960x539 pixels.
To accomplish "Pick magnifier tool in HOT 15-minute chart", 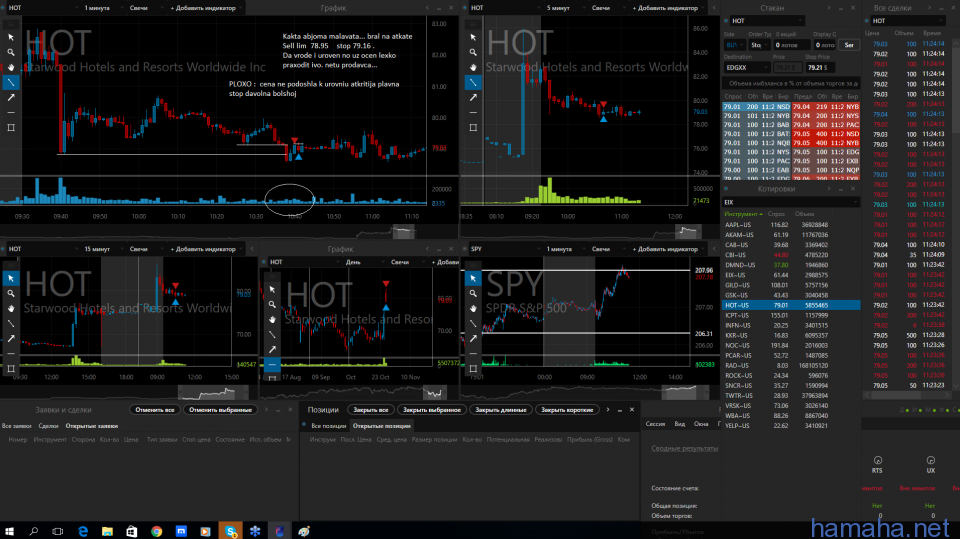I will click(x=11, y=293).
